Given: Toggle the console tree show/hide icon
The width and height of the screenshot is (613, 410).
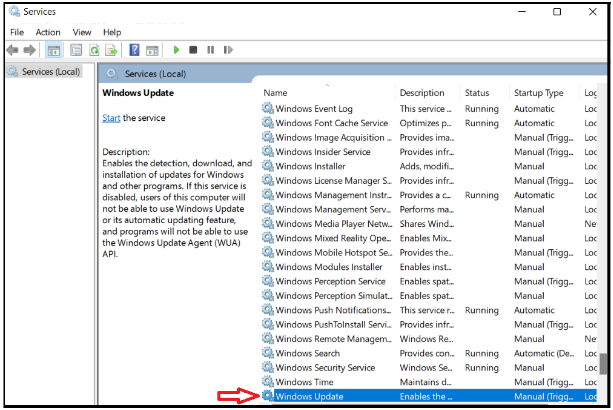Looking at the screenshot, I should 54,50.
